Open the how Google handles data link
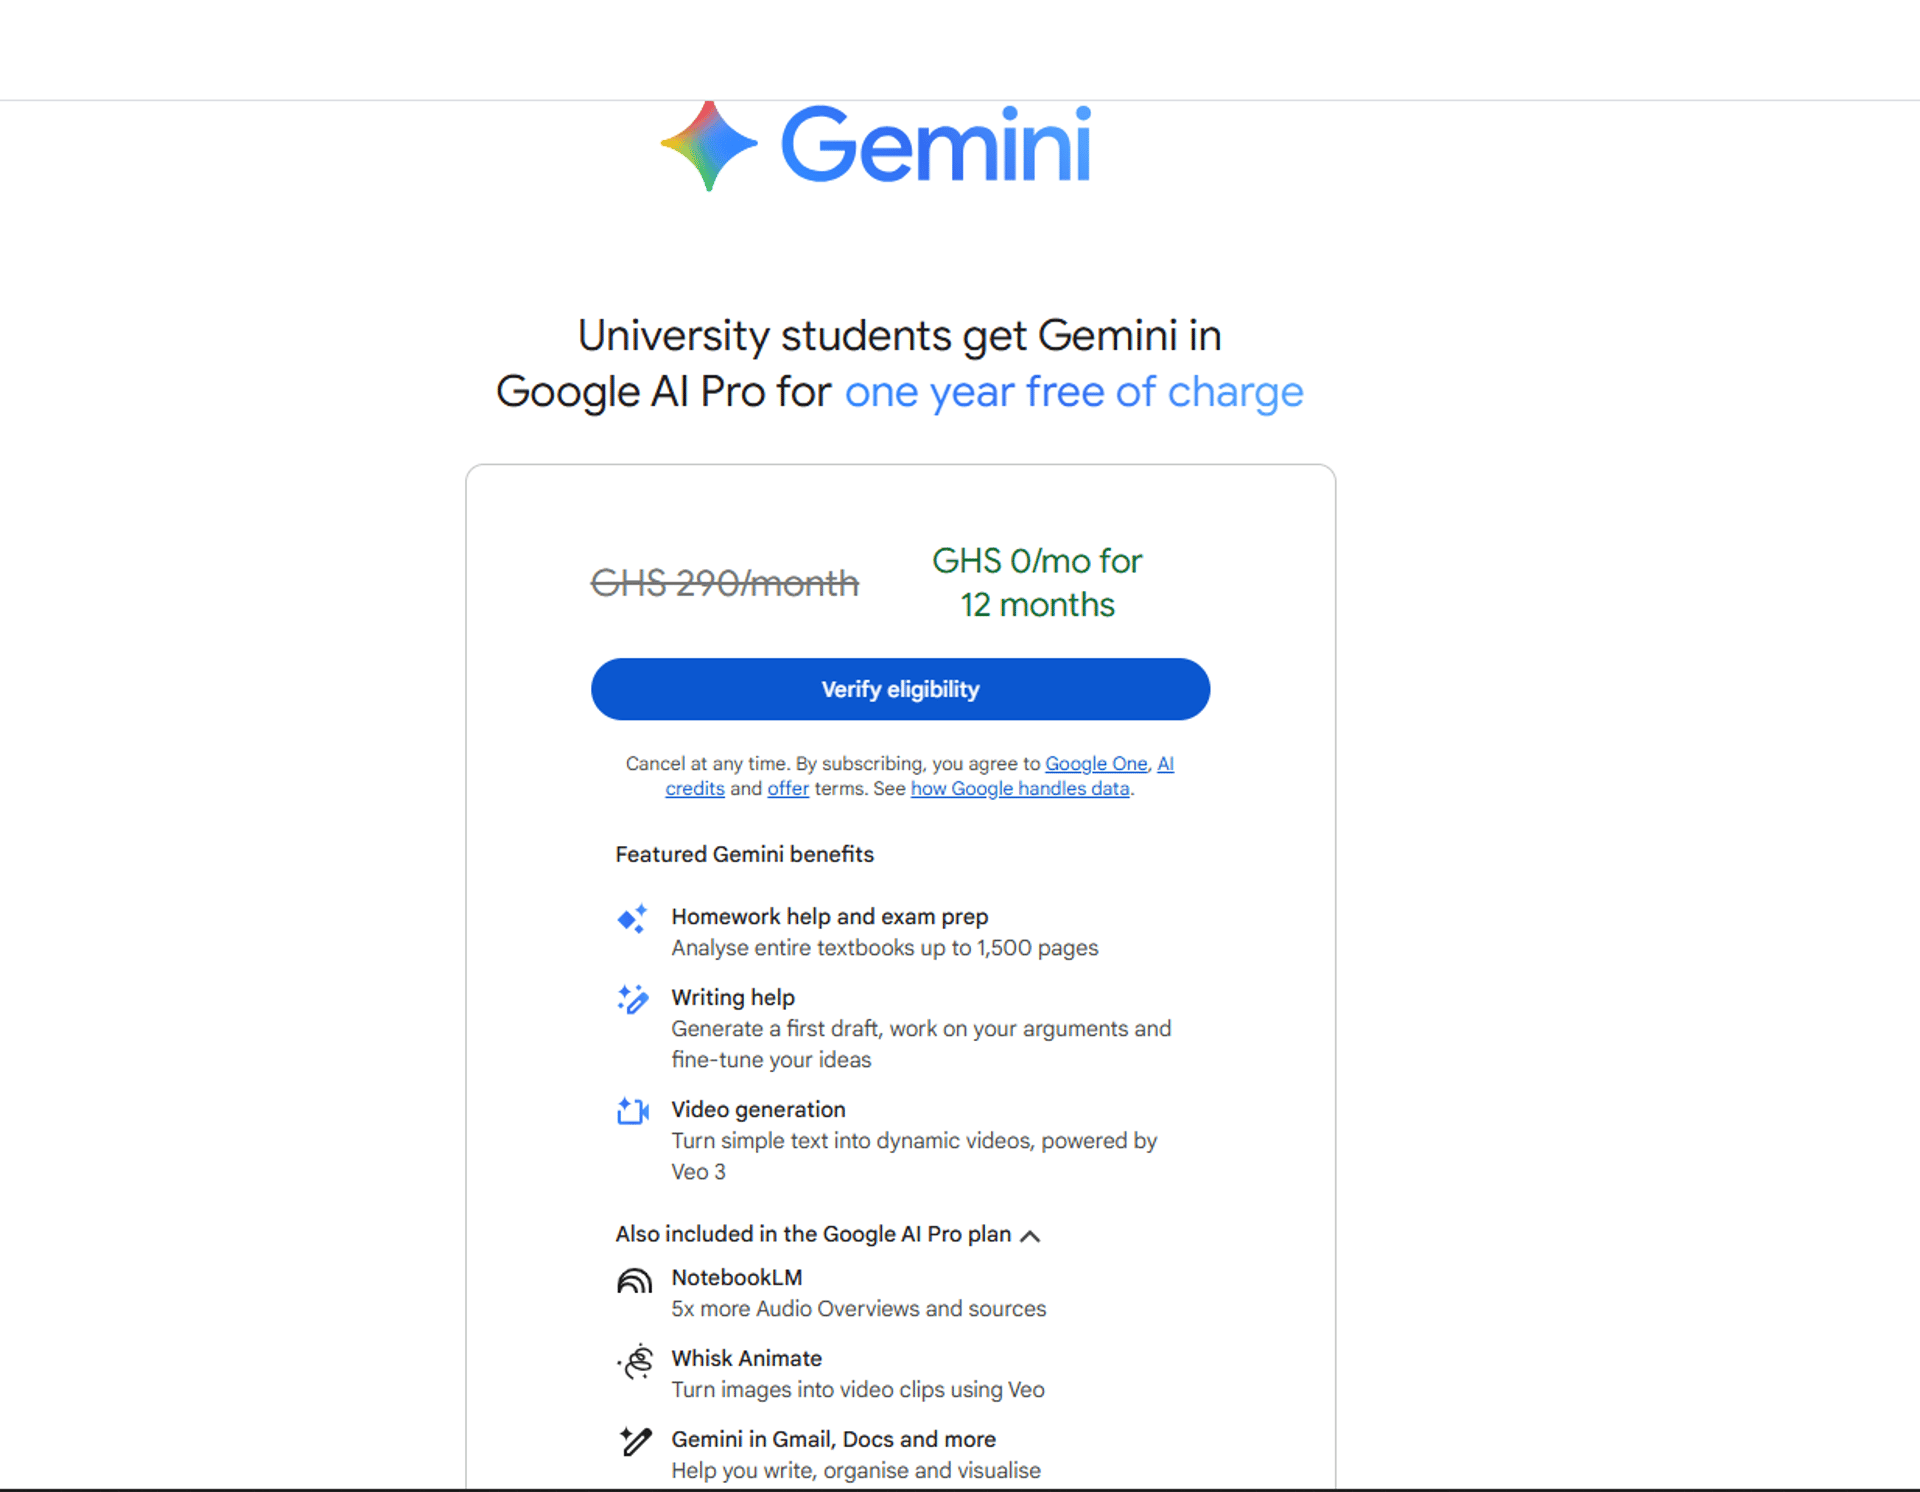This screenshot has width=1920, height=1492. 1020,789
